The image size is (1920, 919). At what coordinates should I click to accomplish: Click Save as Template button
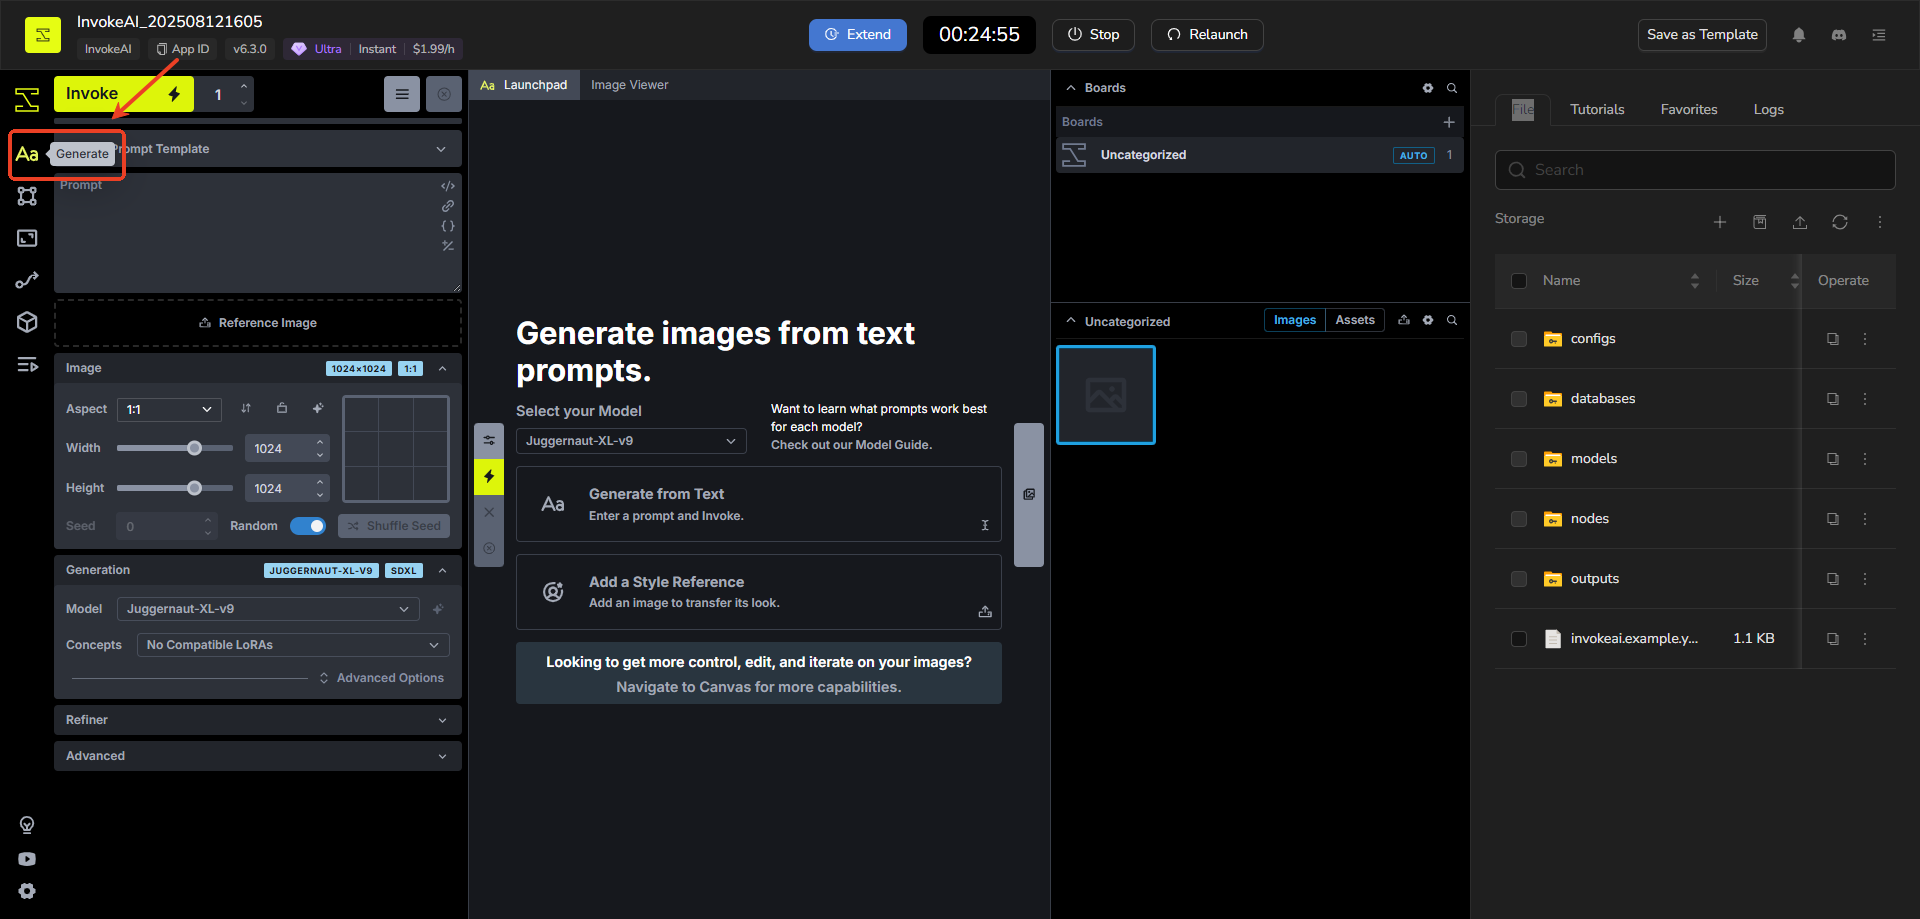pyautogui.click(x=1702, y=35)
